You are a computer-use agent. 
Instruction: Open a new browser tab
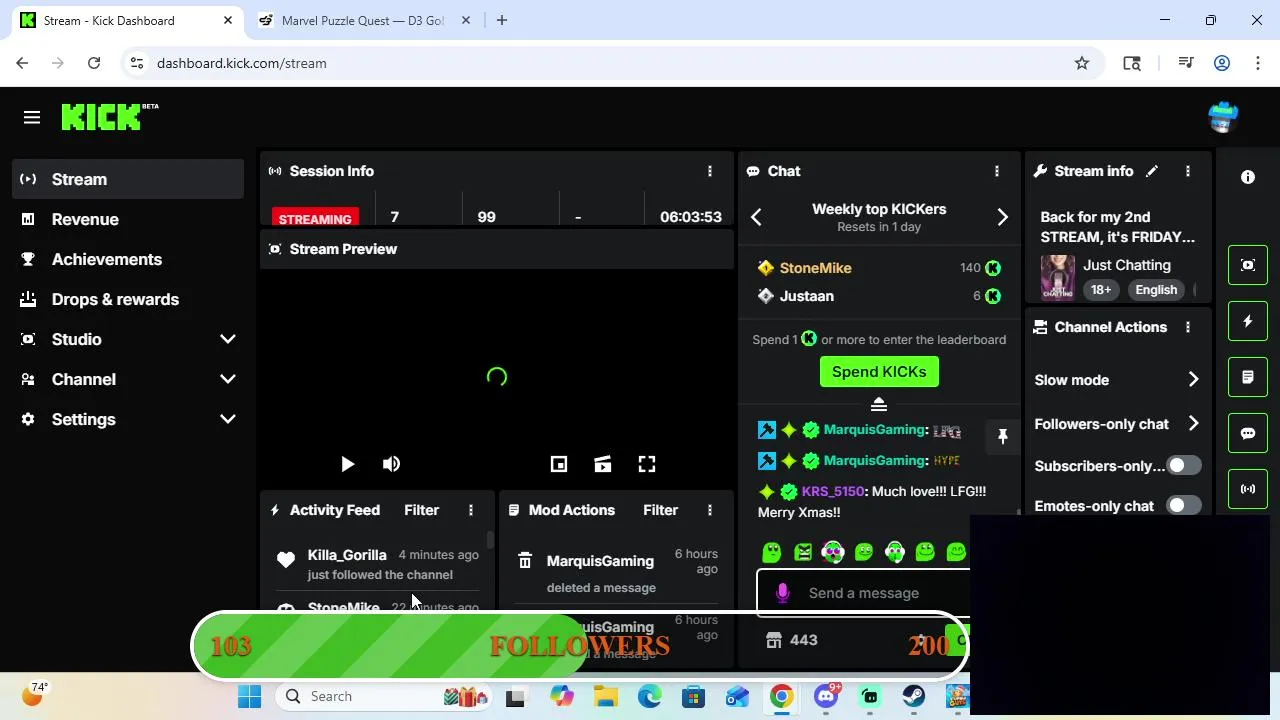502,20
